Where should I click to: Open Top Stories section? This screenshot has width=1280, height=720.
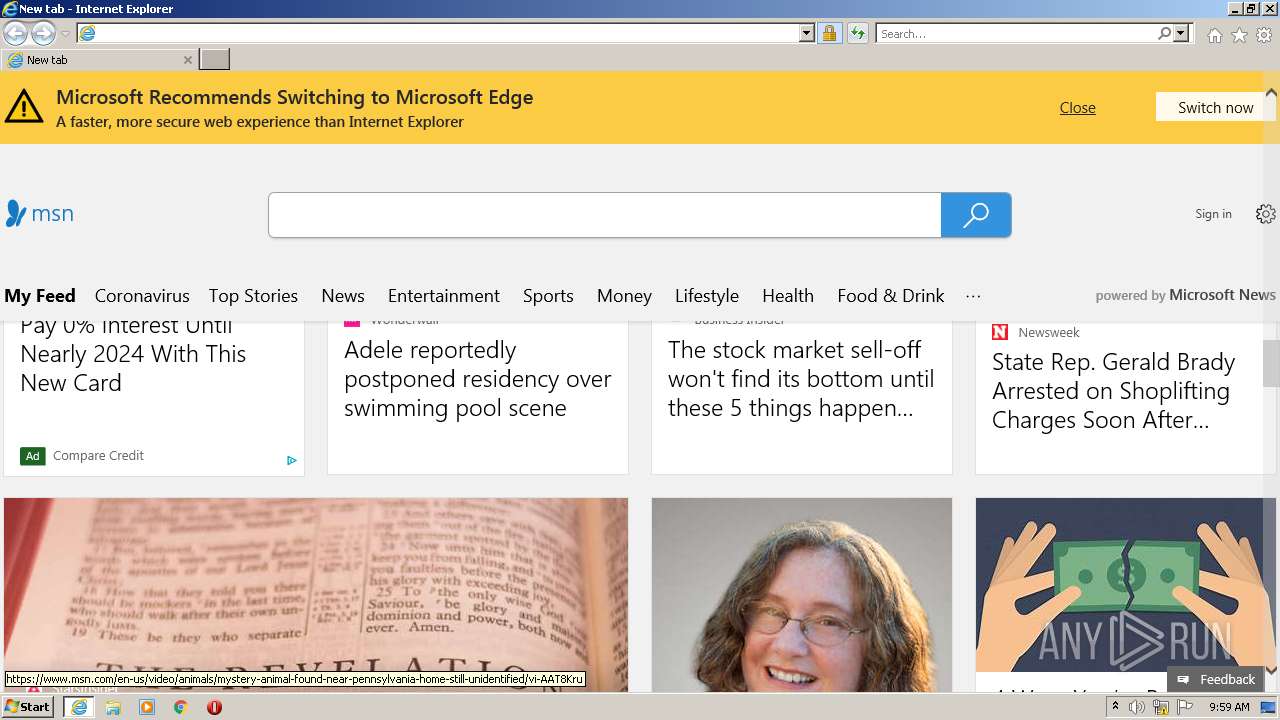coord(253,296)
